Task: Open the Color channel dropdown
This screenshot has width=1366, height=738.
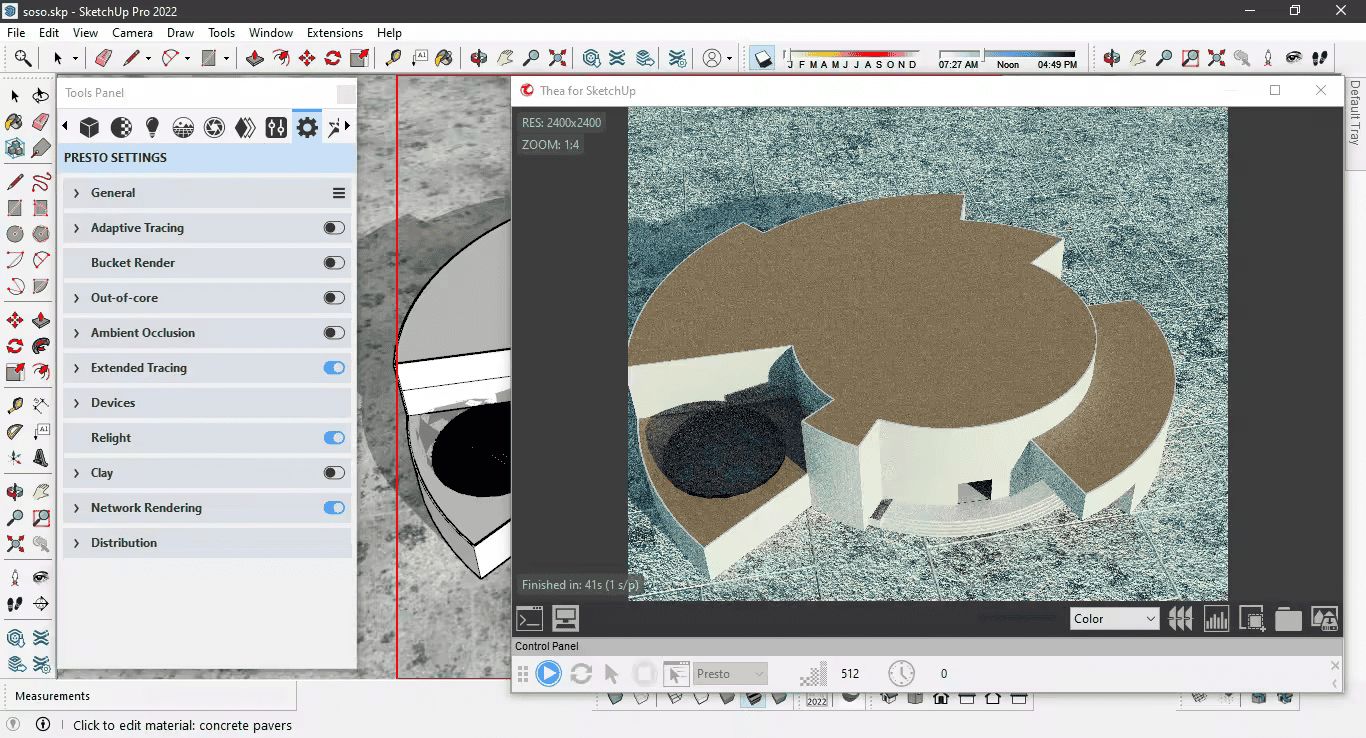Action: pyautogui.click(x=1114, y=619)
